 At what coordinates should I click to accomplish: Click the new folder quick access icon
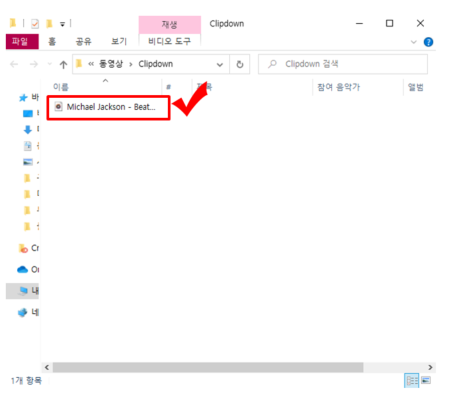point(49,23)
